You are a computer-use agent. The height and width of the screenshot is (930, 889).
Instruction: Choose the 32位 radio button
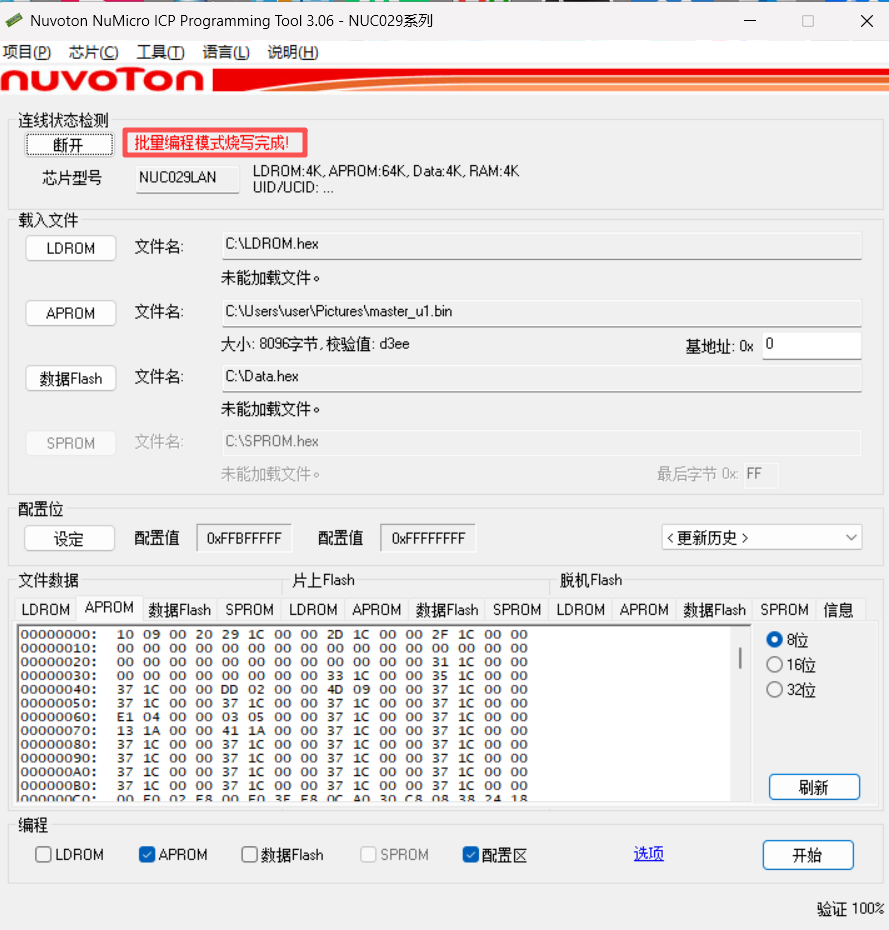tap(774, 690)
